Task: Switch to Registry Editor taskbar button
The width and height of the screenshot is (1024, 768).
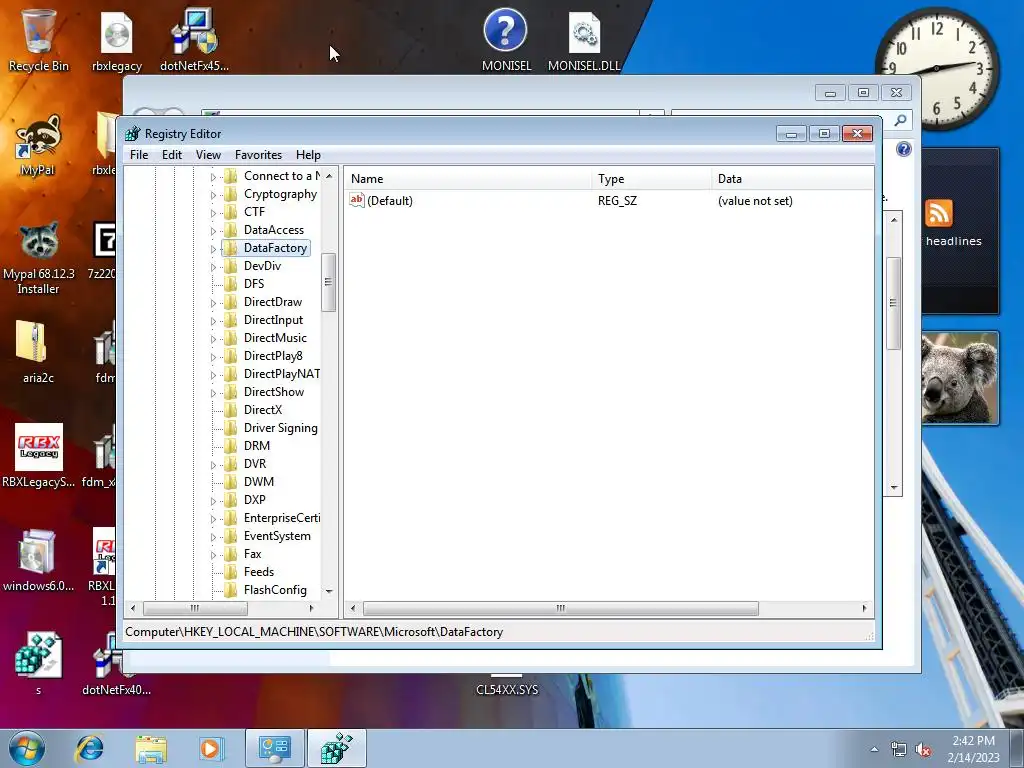Action: coord(337,748)
